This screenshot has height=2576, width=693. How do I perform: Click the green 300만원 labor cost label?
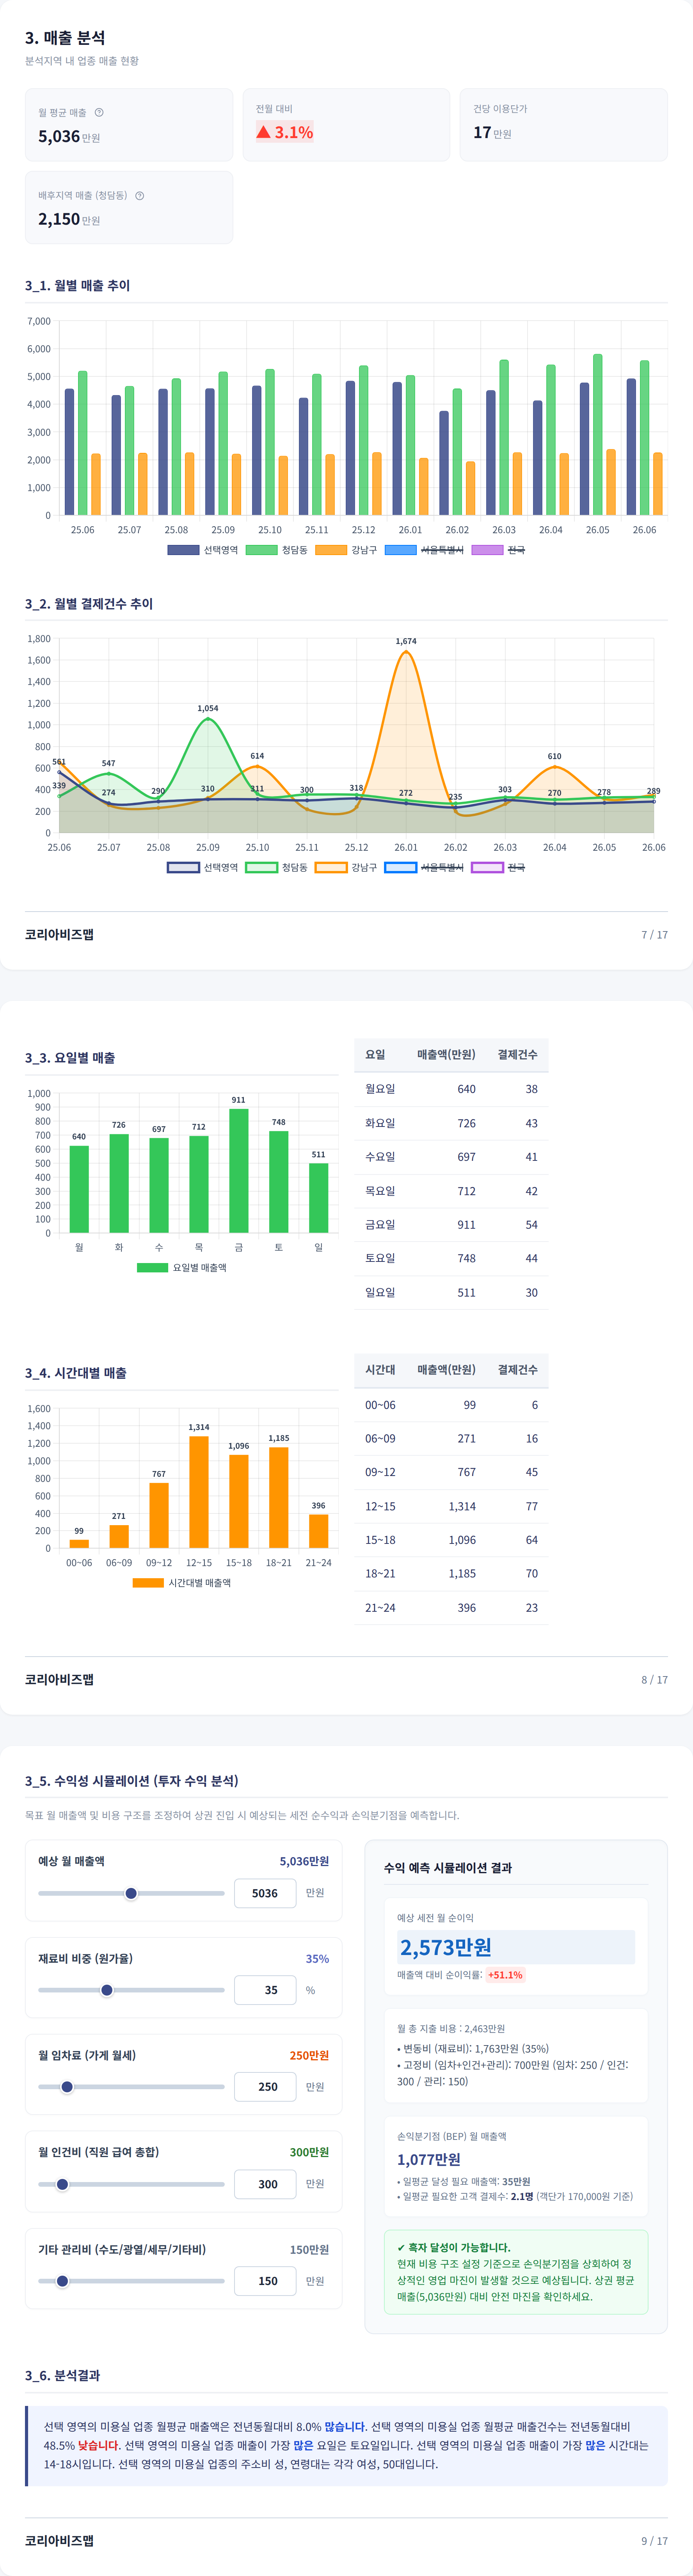pos(309,2152)
